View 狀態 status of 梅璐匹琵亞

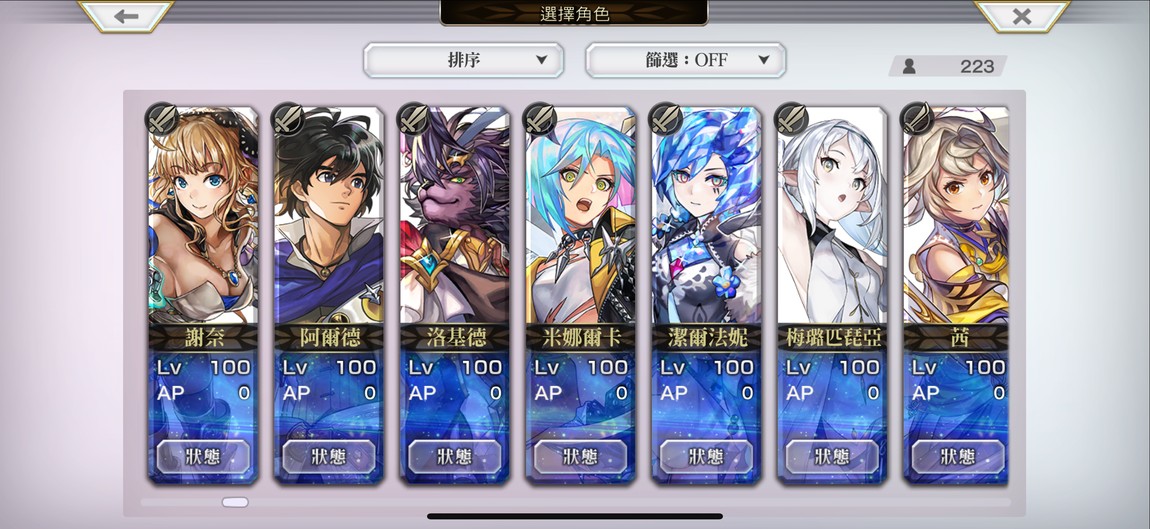click(x=832, y=456)
